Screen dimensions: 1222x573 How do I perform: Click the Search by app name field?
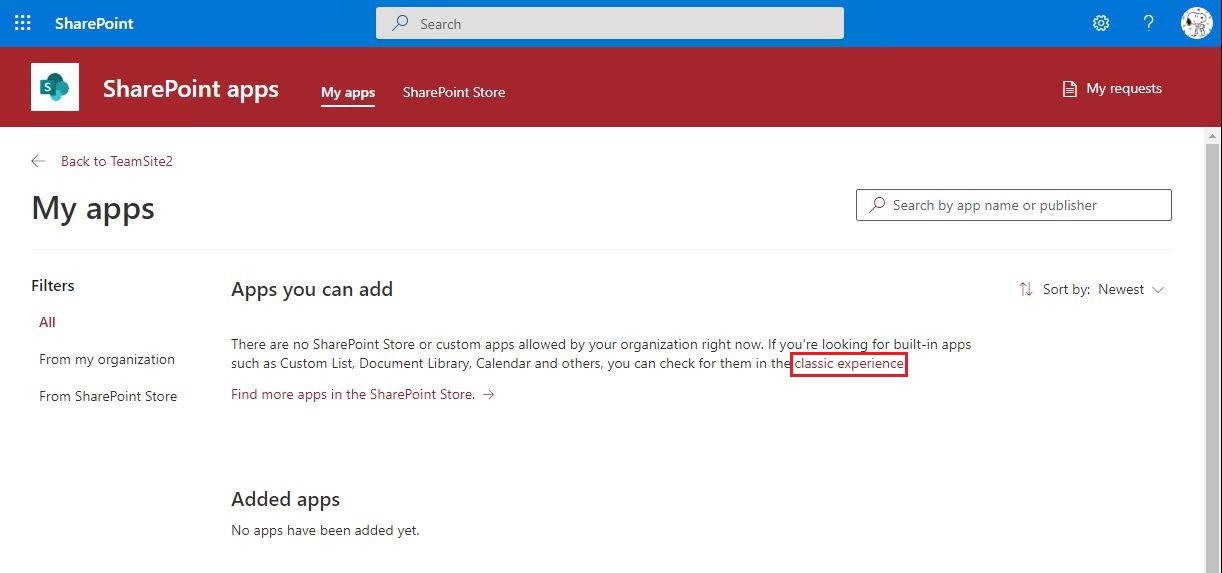[x=1014, y=205]
